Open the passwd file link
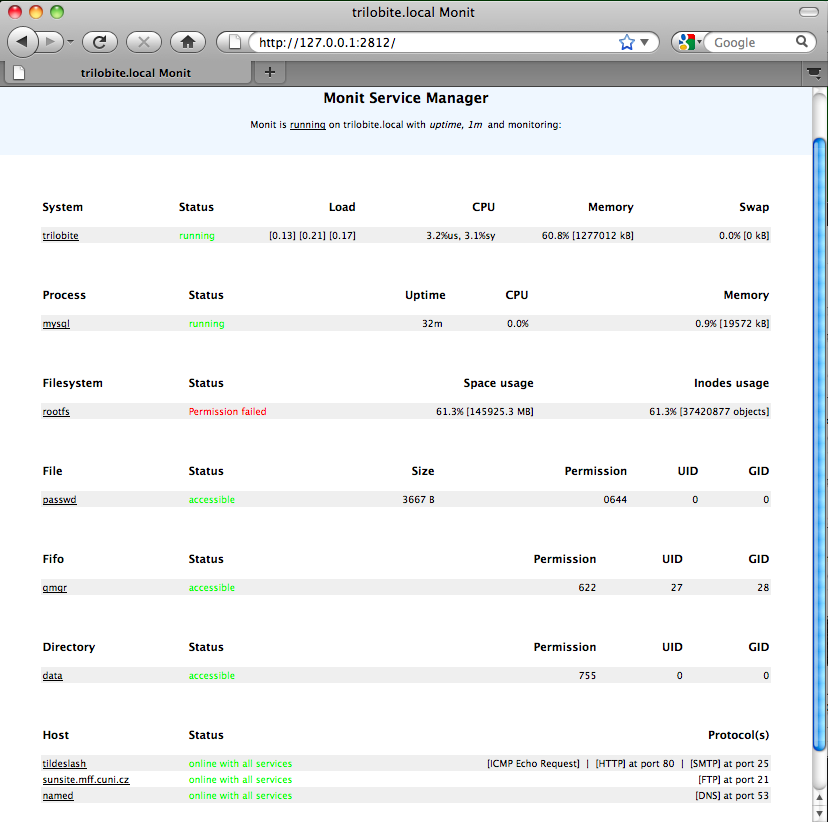 coord(60,499)
